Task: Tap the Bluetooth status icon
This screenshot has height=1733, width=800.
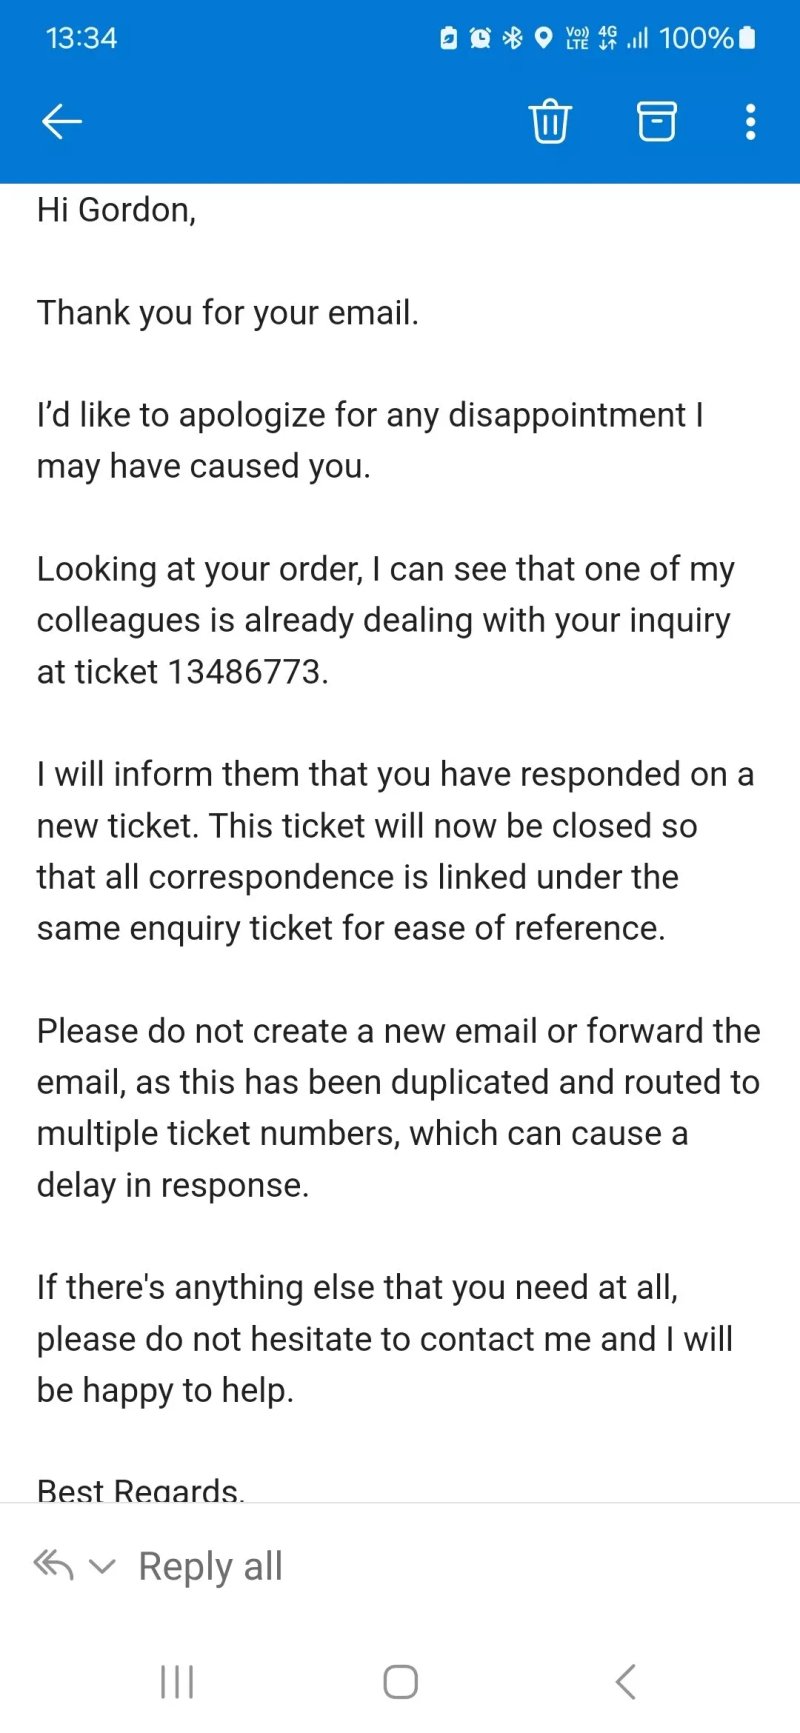Action: coord(512,38)
